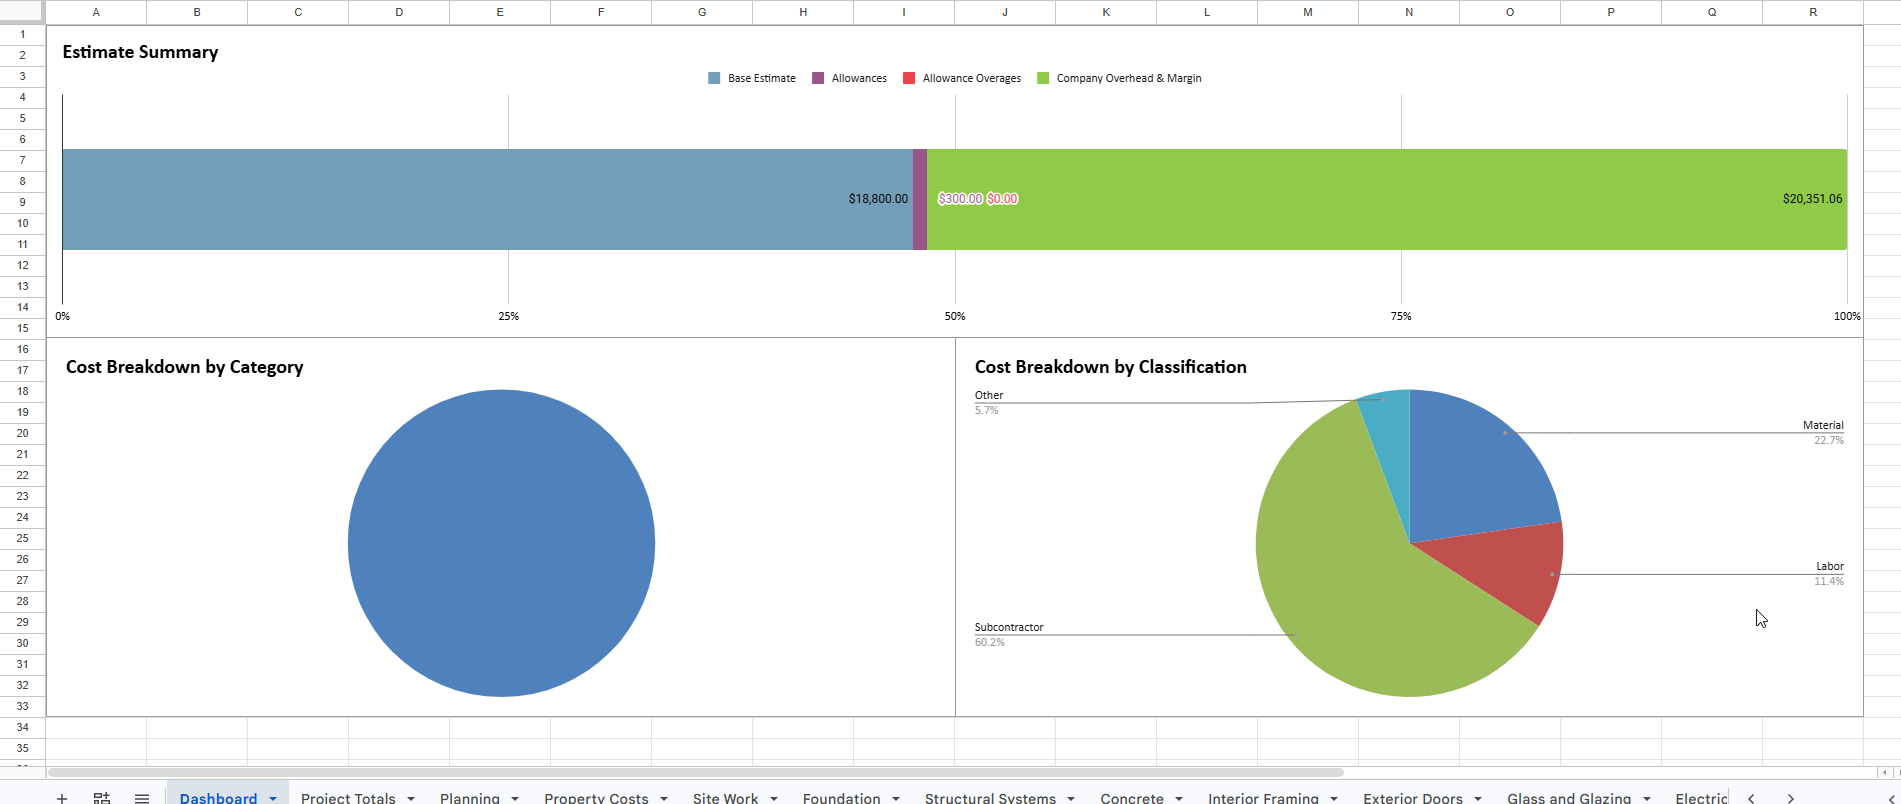
Task: Open the Dashboard tab dropdown arrow
Action: point(273,798)
